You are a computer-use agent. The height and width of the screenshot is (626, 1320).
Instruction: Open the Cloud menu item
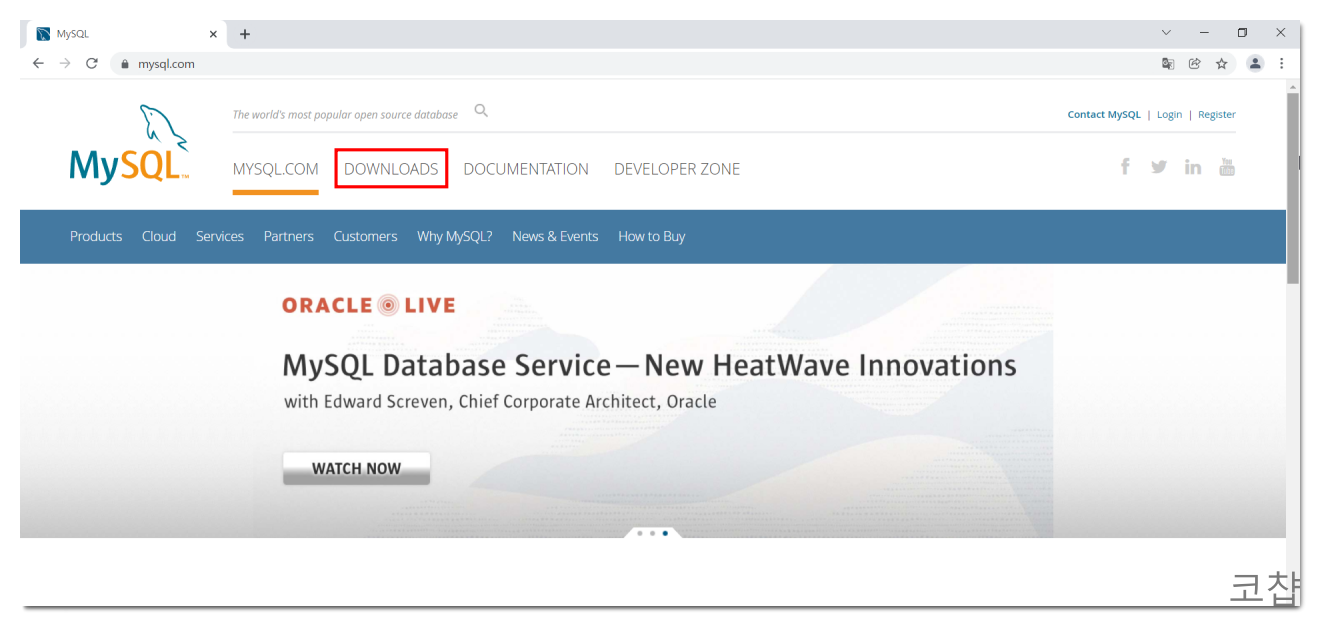pyautogui.click(x=159, y=236)
